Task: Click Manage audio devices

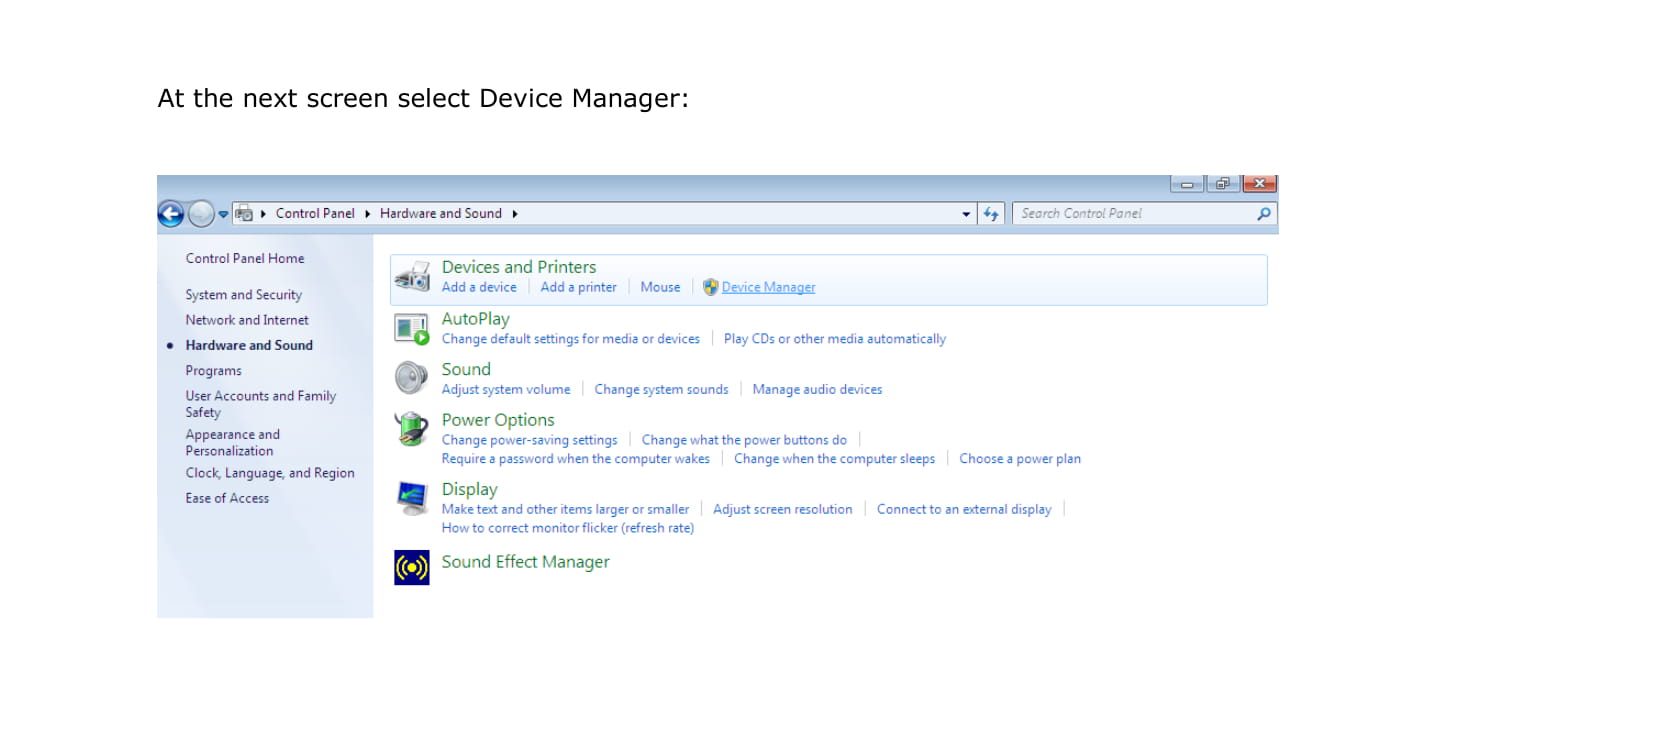Action: [818, 390]
